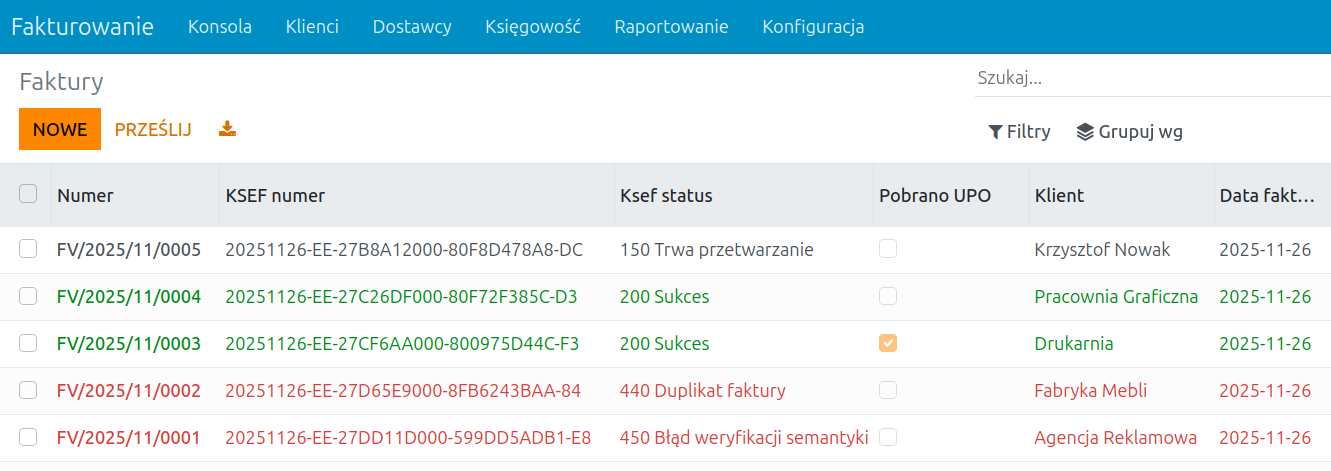Sort by the Ksef status column header

[x=666, y=196]
